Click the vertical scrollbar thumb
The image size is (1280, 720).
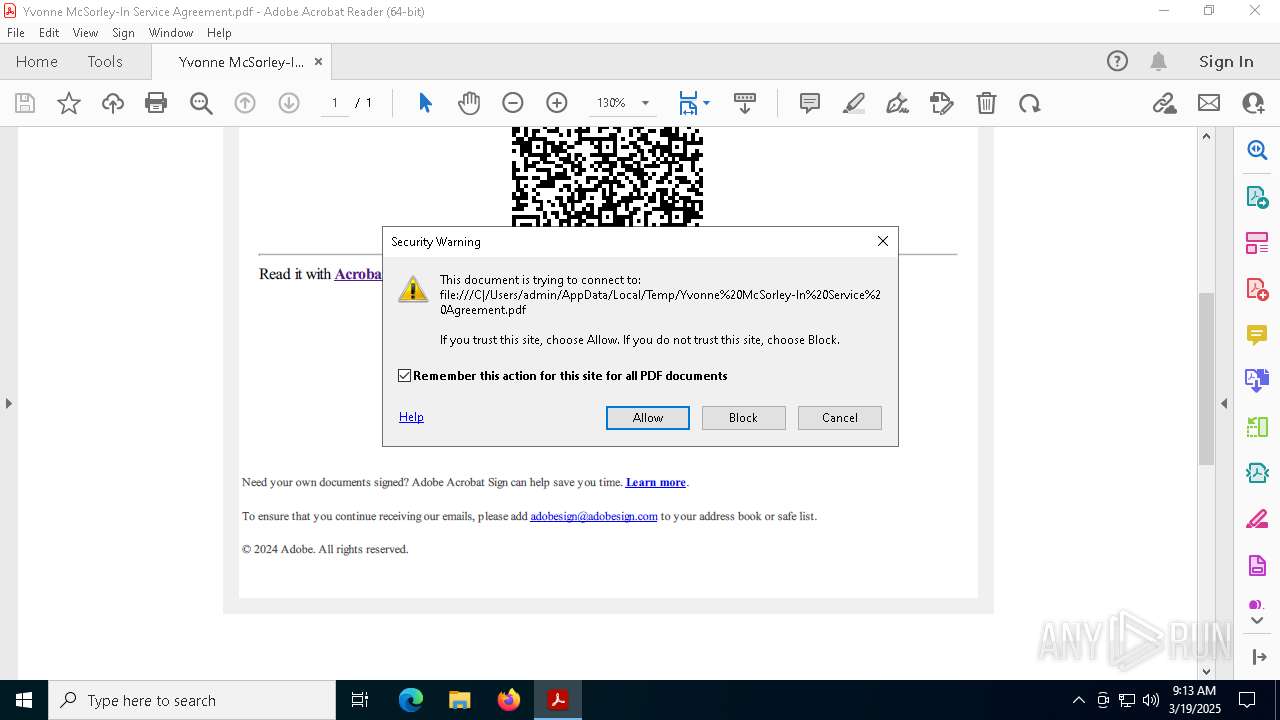[x=1206, y=378]
